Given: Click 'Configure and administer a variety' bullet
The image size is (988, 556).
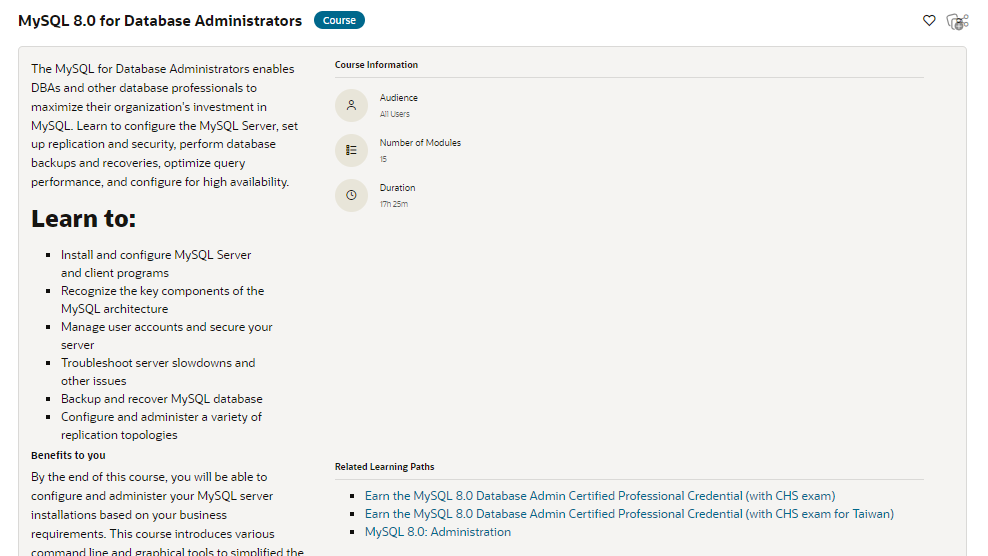Looking at the screenshot, I should [161, 426].
